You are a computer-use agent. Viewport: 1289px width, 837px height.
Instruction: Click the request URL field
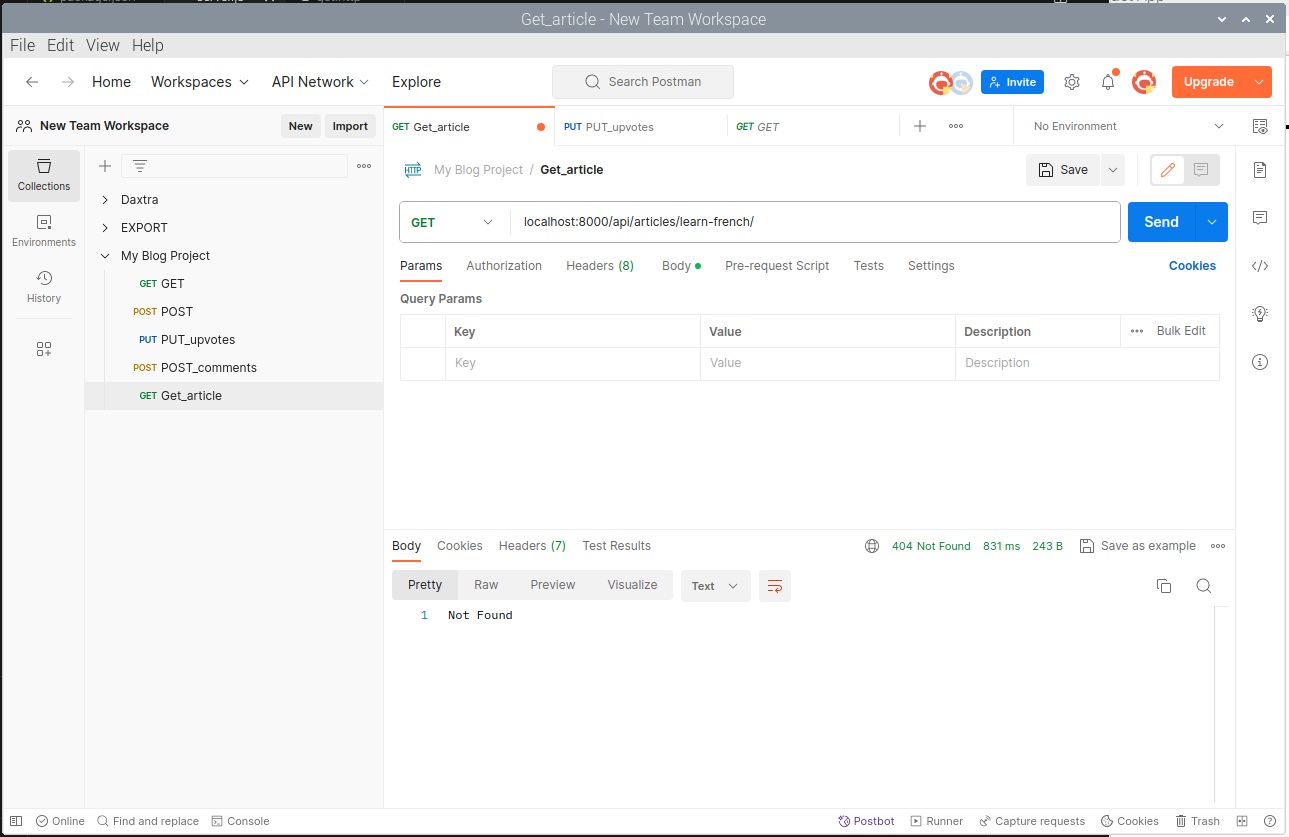pos(815,222)
